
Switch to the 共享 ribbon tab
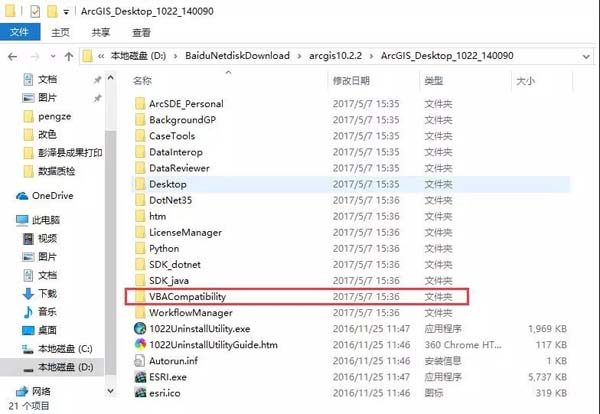pos(101,33)
